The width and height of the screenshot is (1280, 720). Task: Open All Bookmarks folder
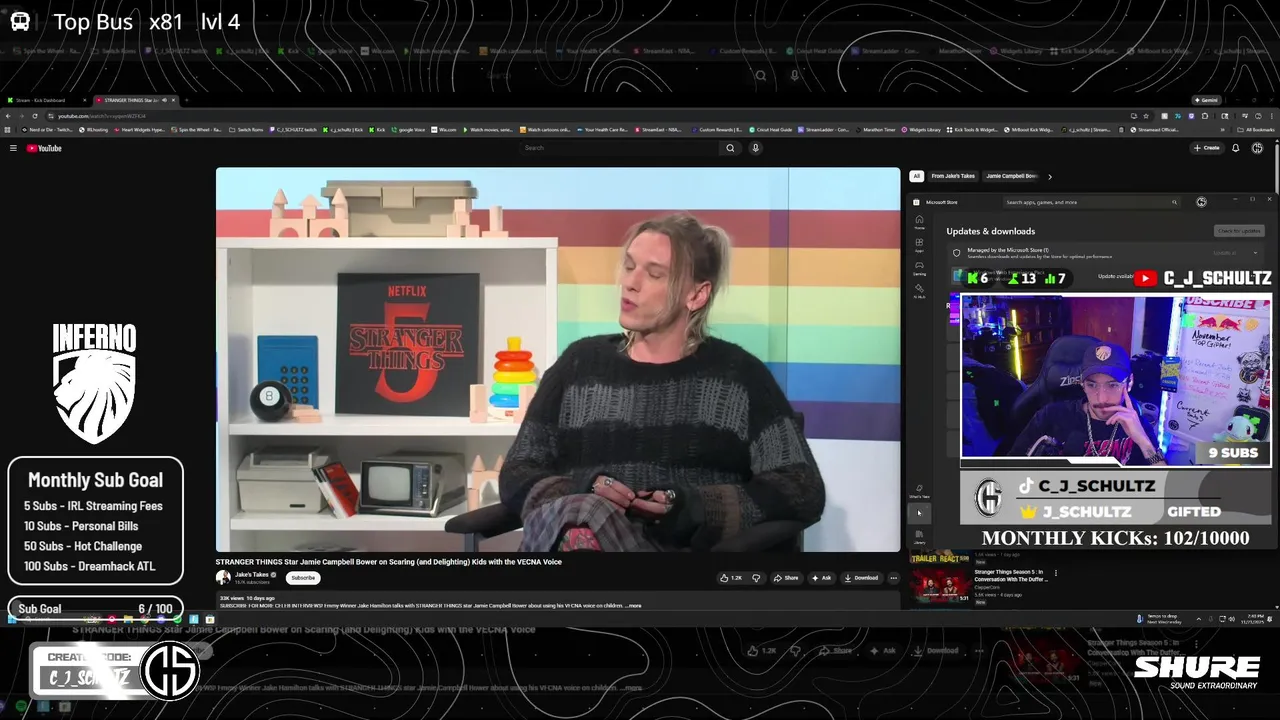1254,130
